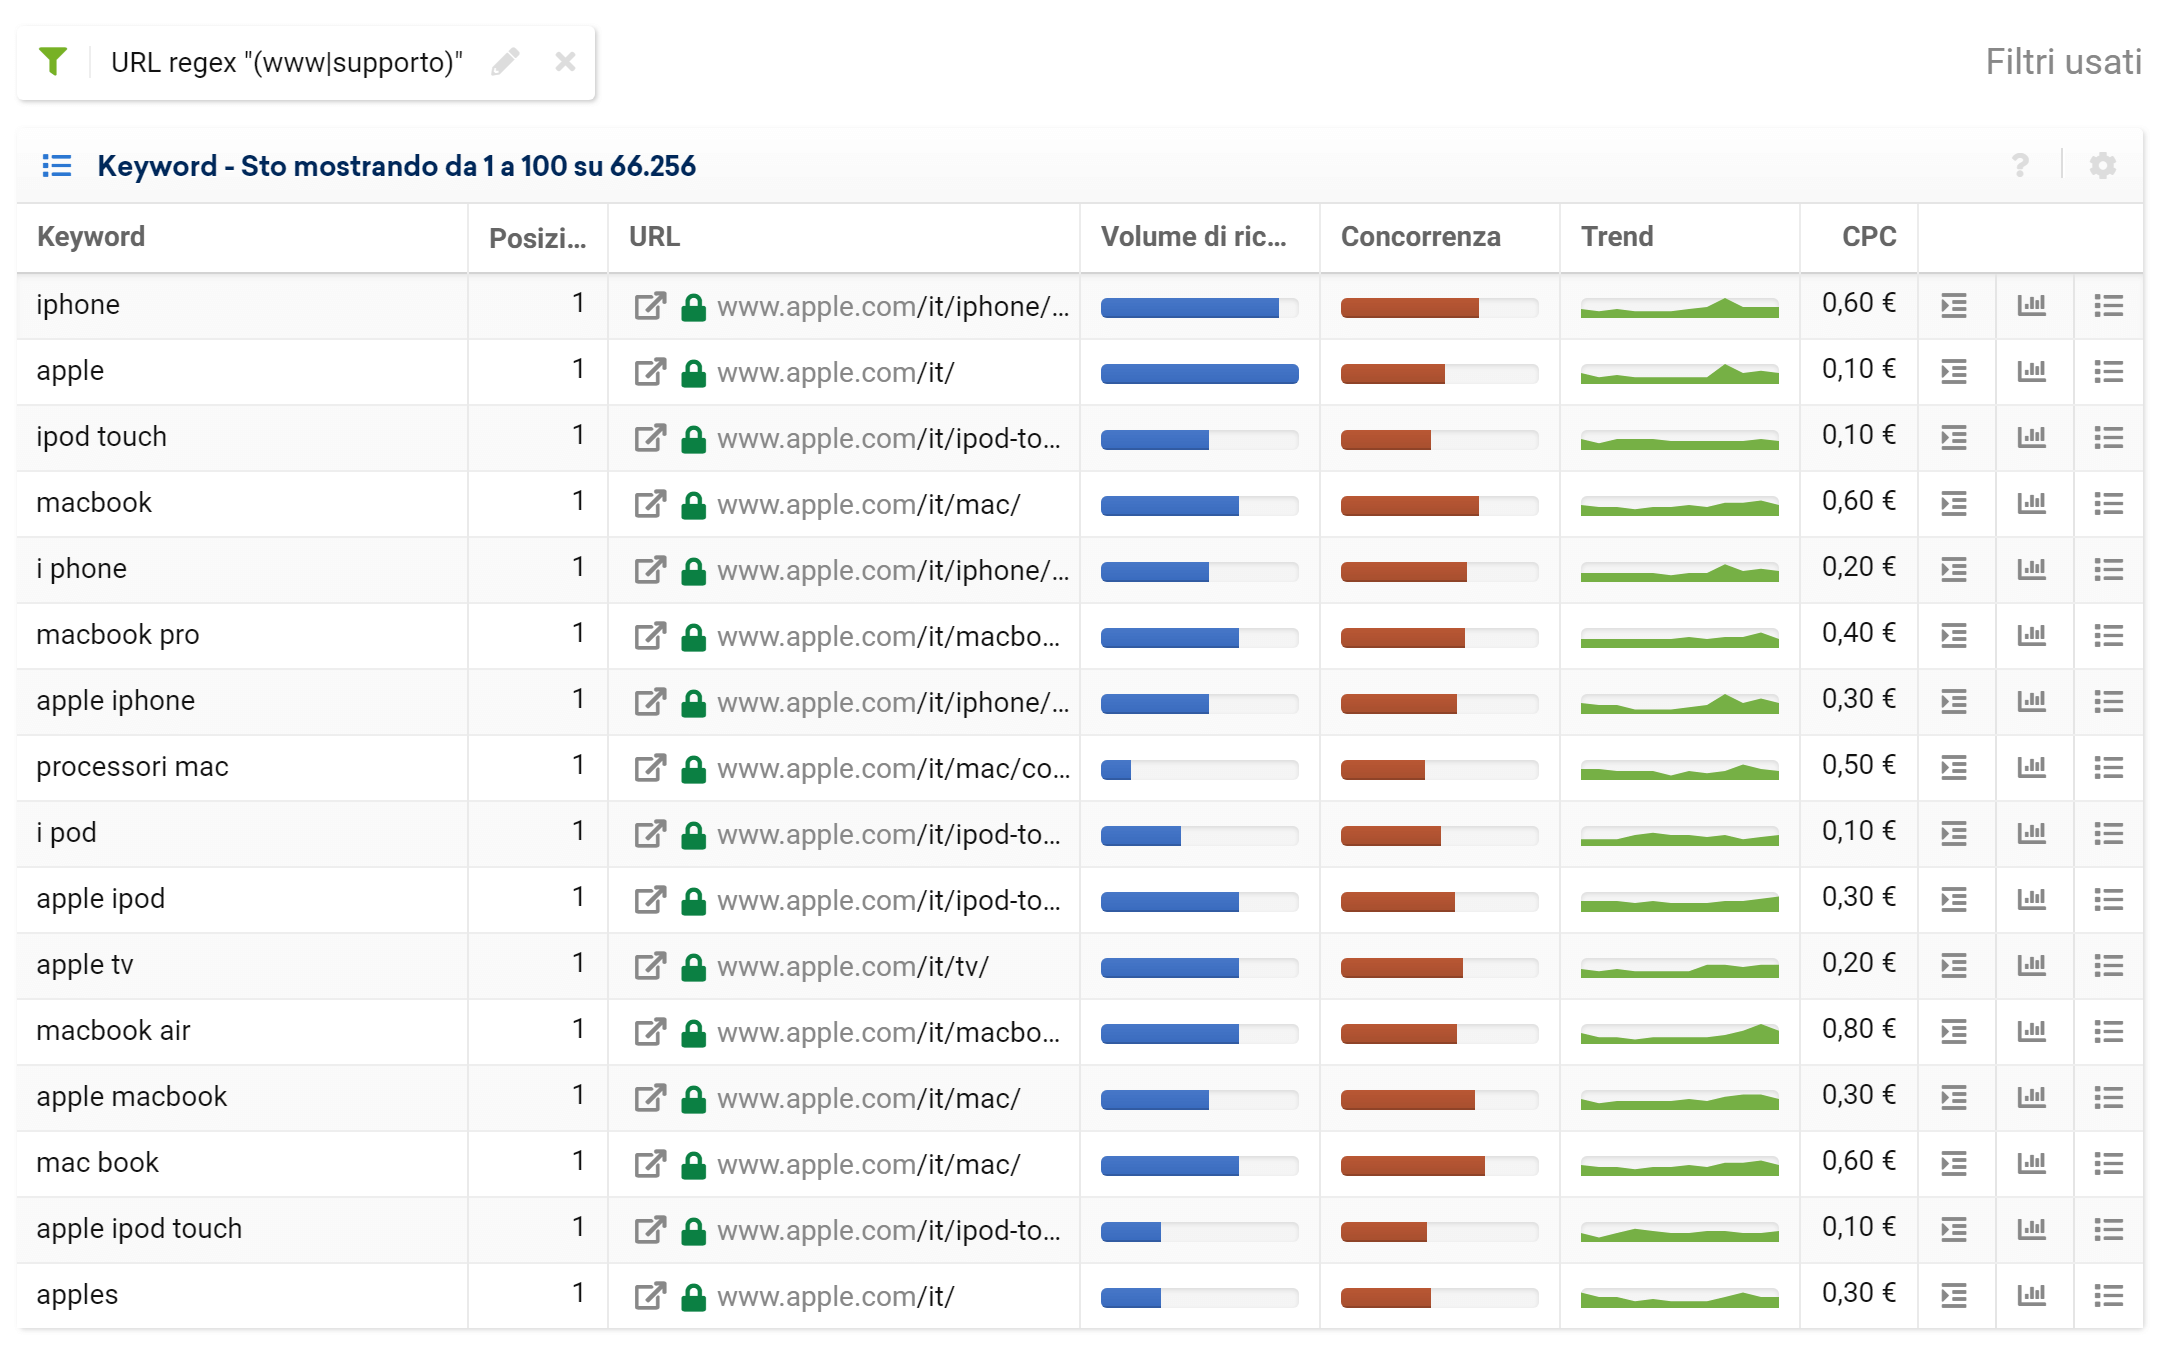Show SERP list icon for ipod touch row
The width and height of the screenshot is (2174, 1350).
tap(1954, 438)
